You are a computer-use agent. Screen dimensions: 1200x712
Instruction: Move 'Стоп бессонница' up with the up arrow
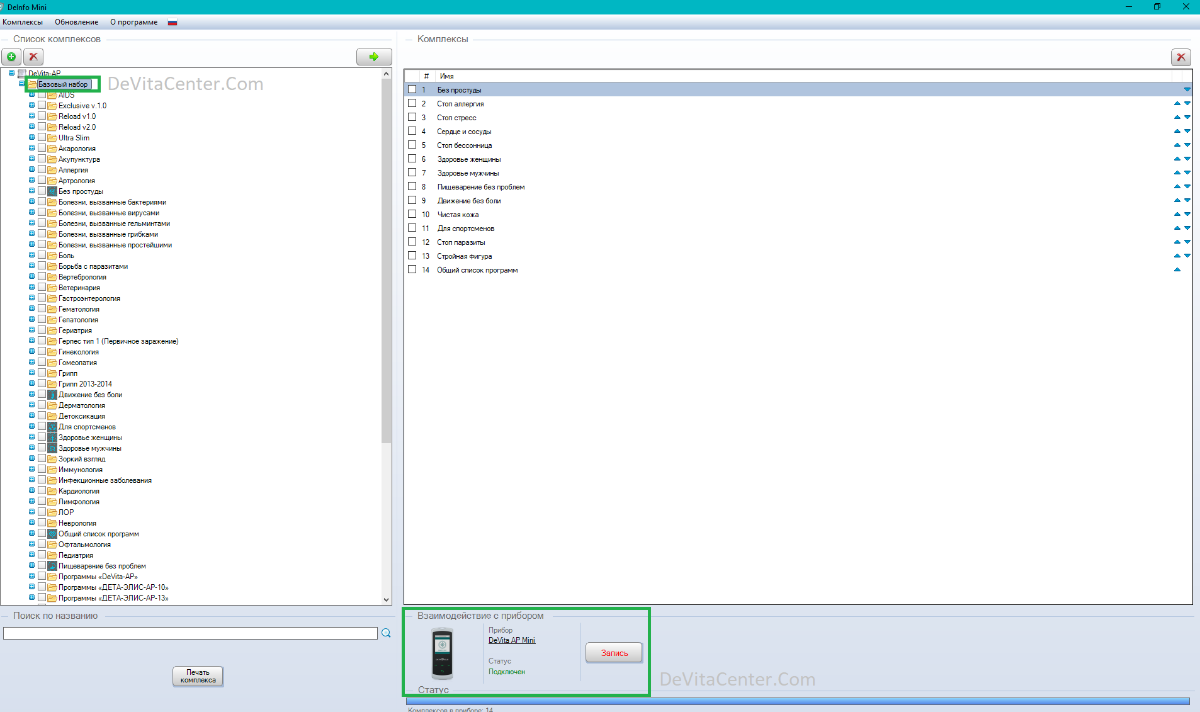[1177, 146]
